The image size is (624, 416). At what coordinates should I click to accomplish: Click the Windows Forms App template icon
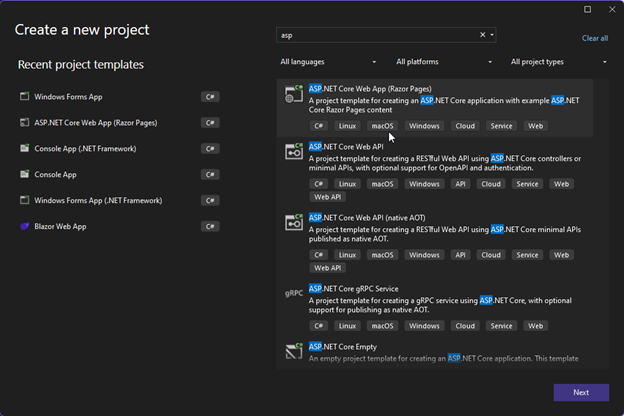(25, 96)
